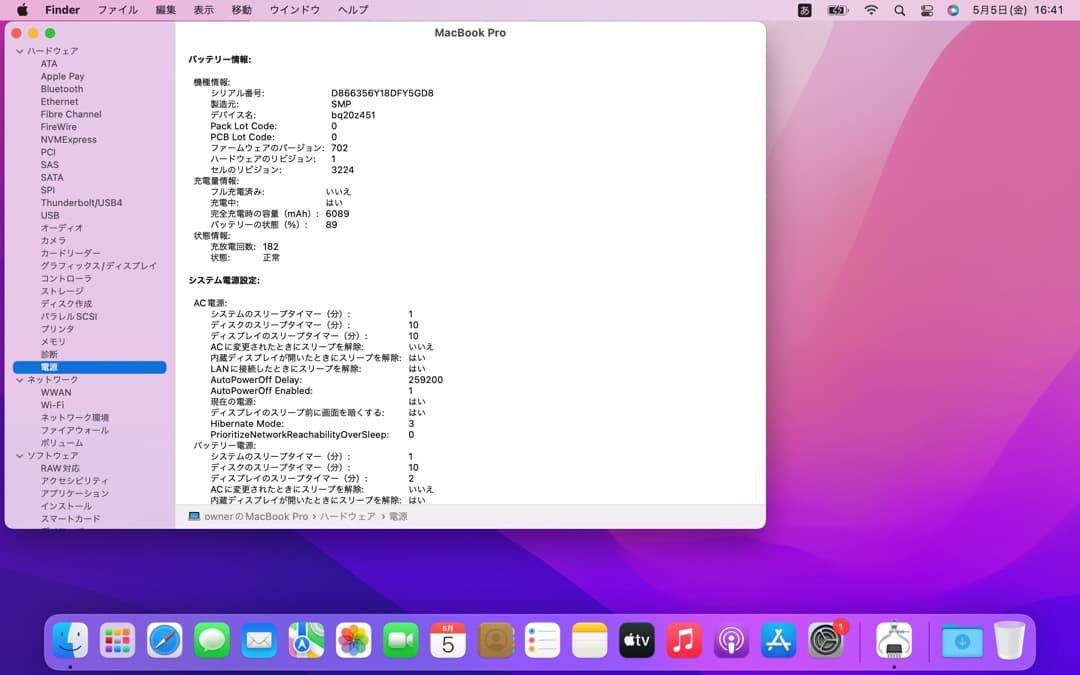Click the serial number D866356Y18DFY5GD8
Image resolution: width=1080 pixels, height=675 pixels.
(382, 93)
